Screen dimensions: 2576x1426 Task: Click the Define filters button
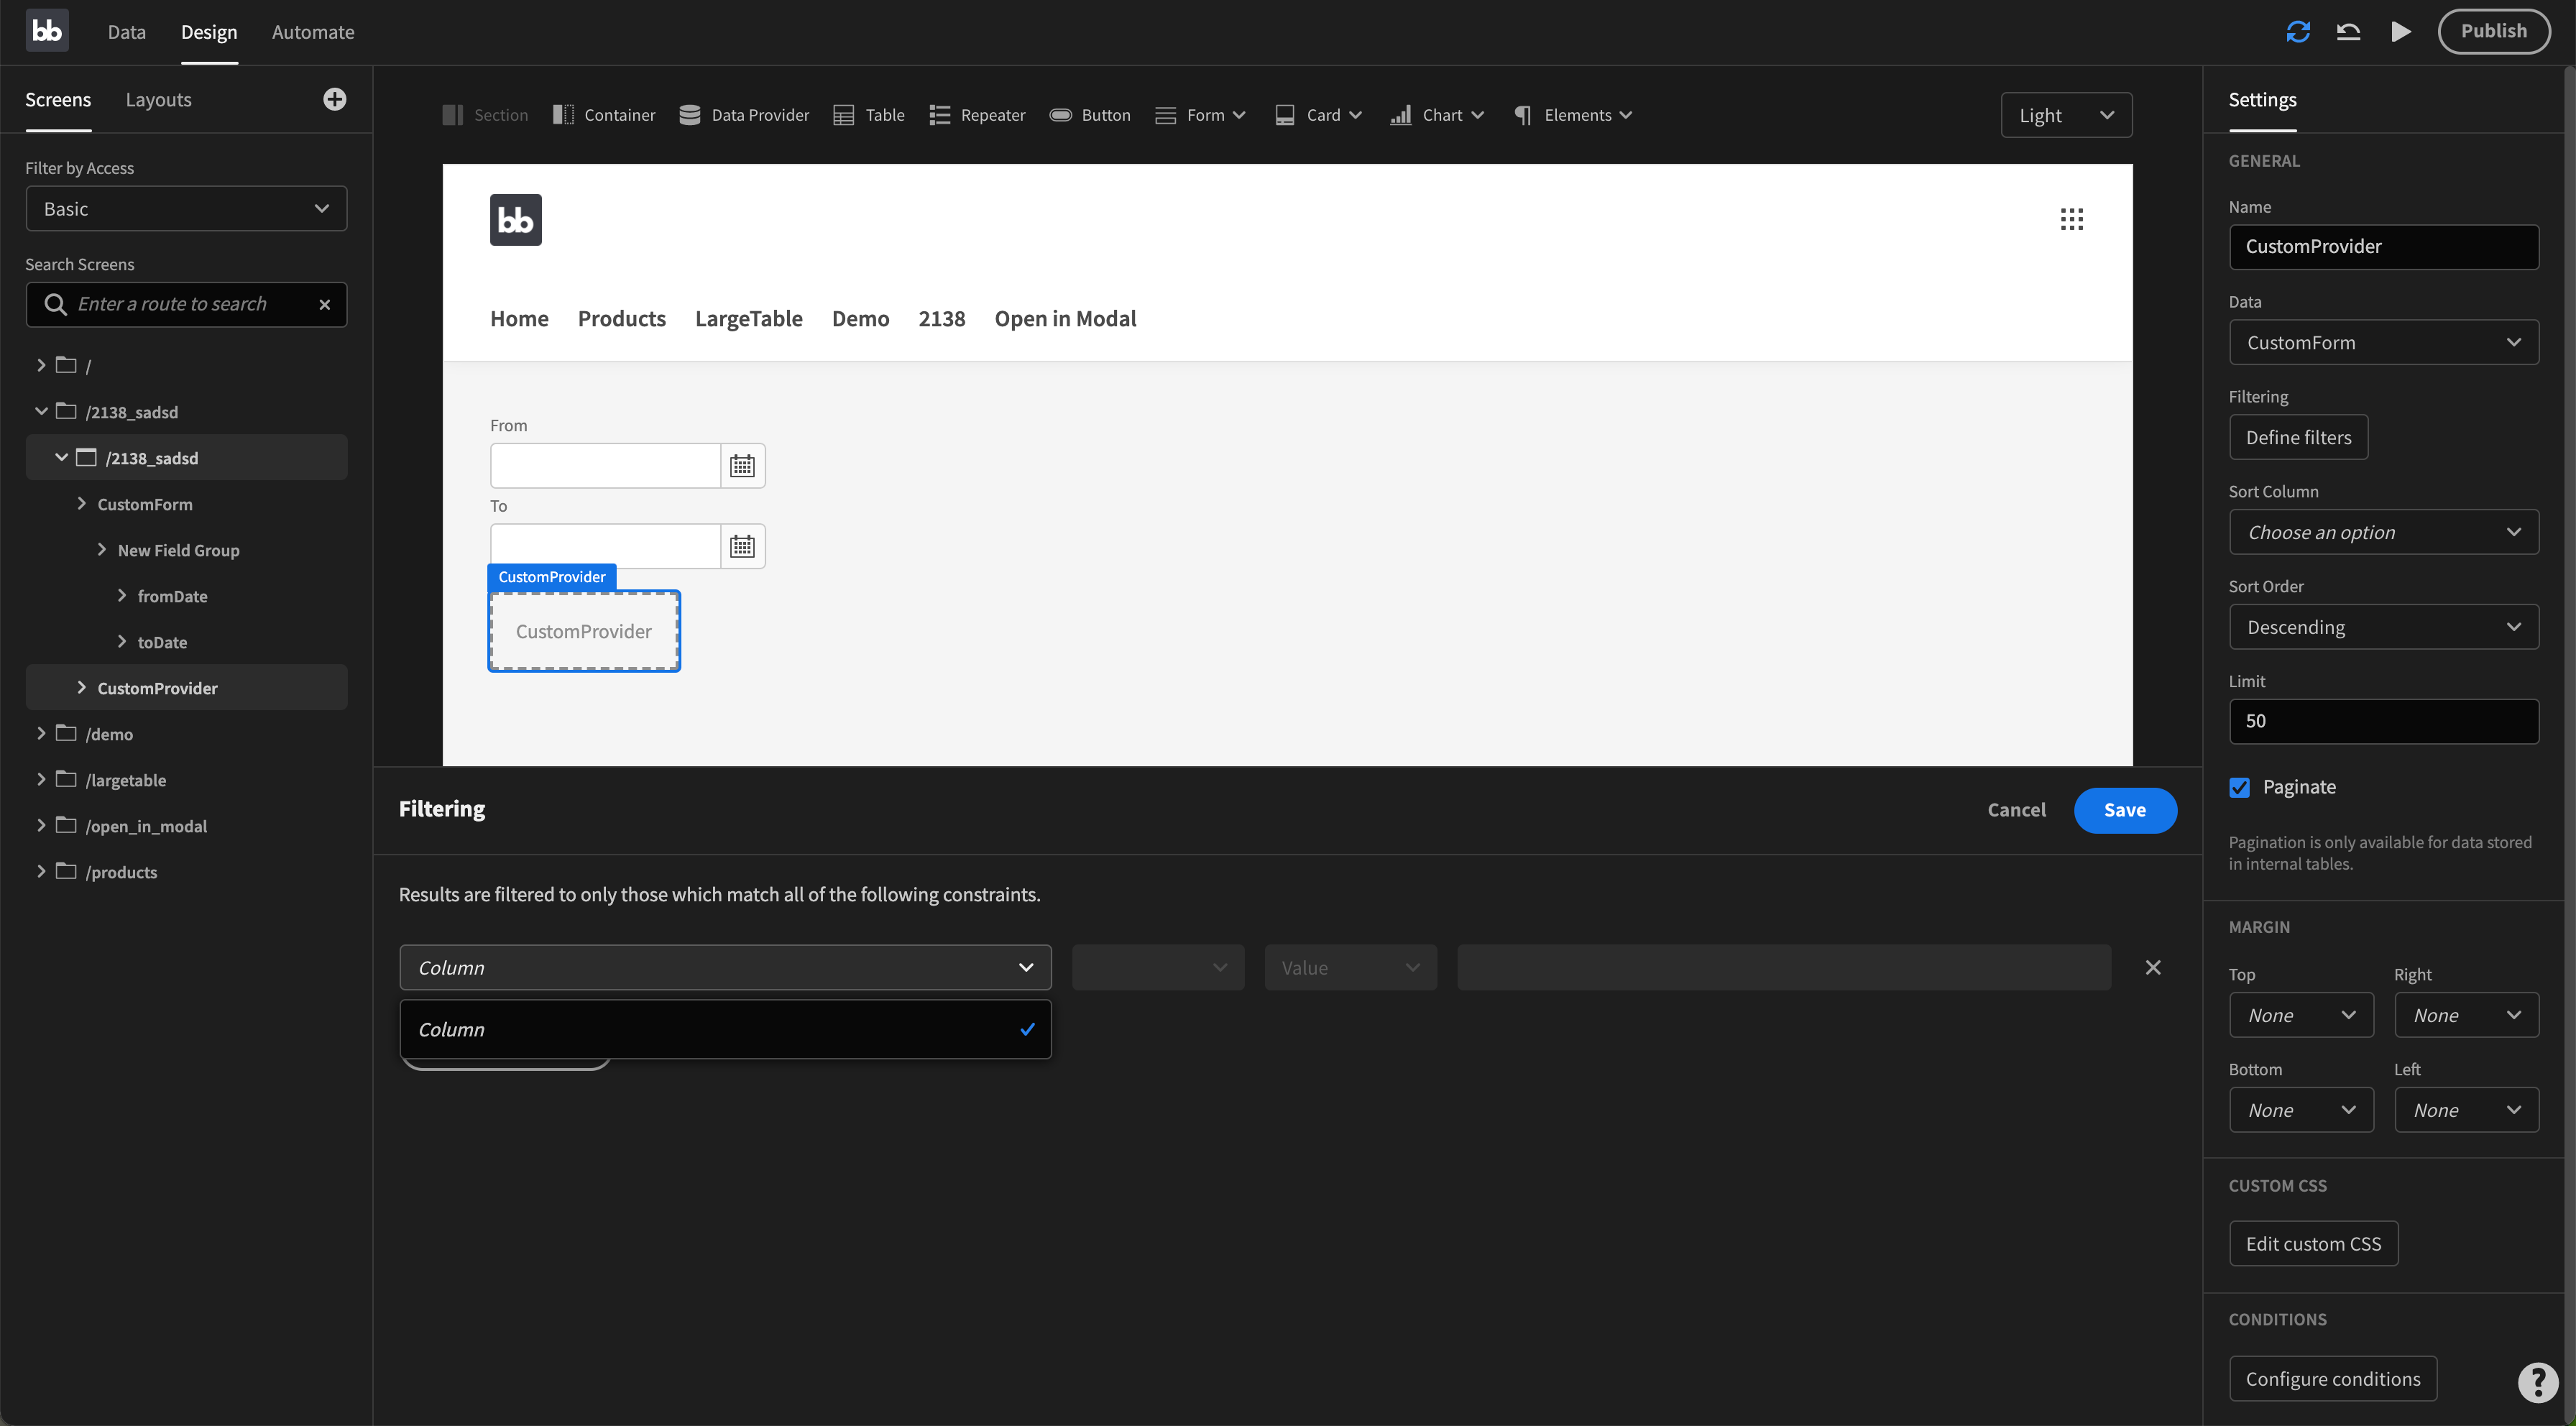(x=2298, y=437)
